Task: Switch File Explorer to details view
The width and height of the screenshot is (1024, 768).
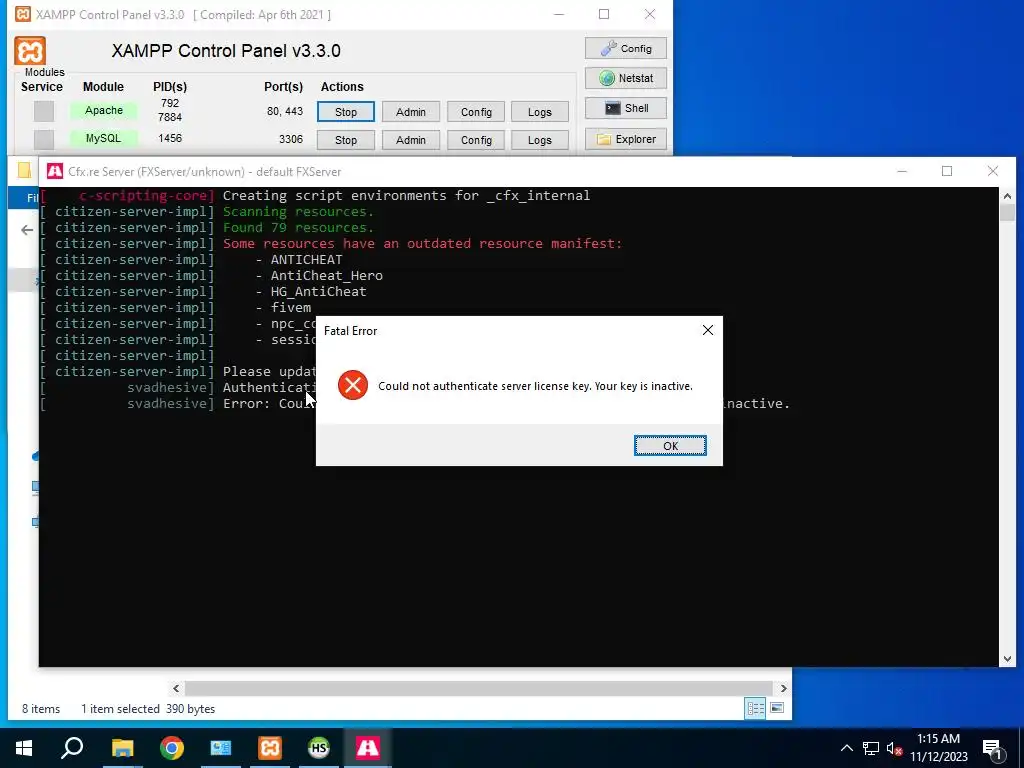Action: (756, 708)
